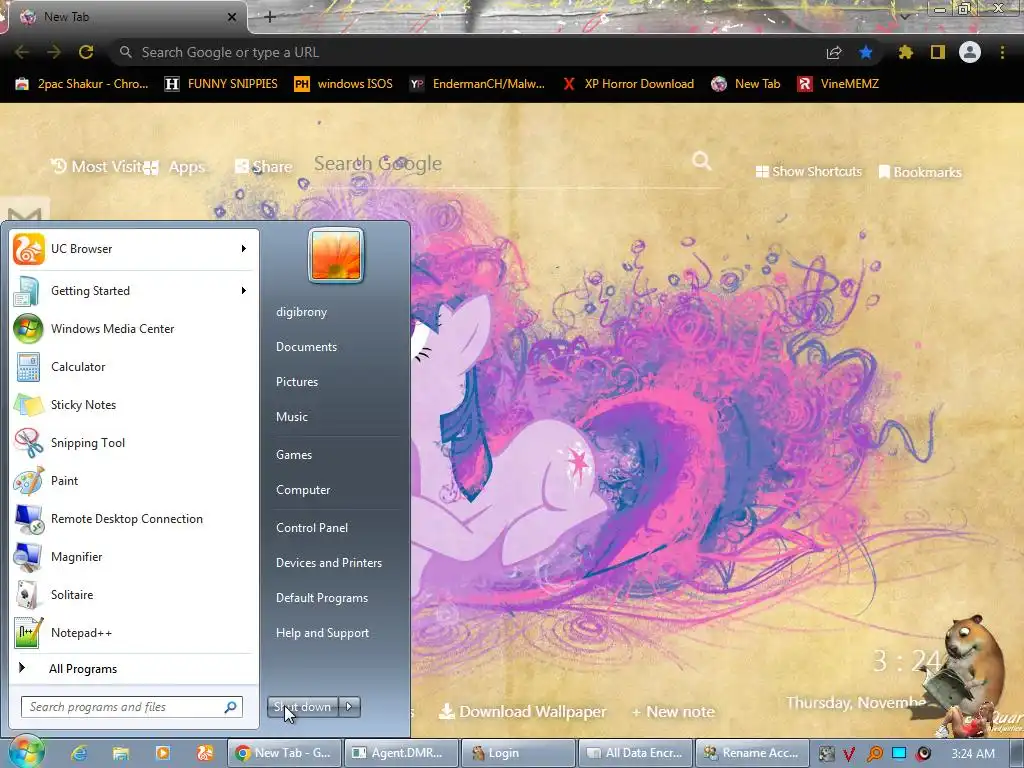Expand UC Browser jump list arrow
Screen dimensions: 1024x768
coord(244,249)
